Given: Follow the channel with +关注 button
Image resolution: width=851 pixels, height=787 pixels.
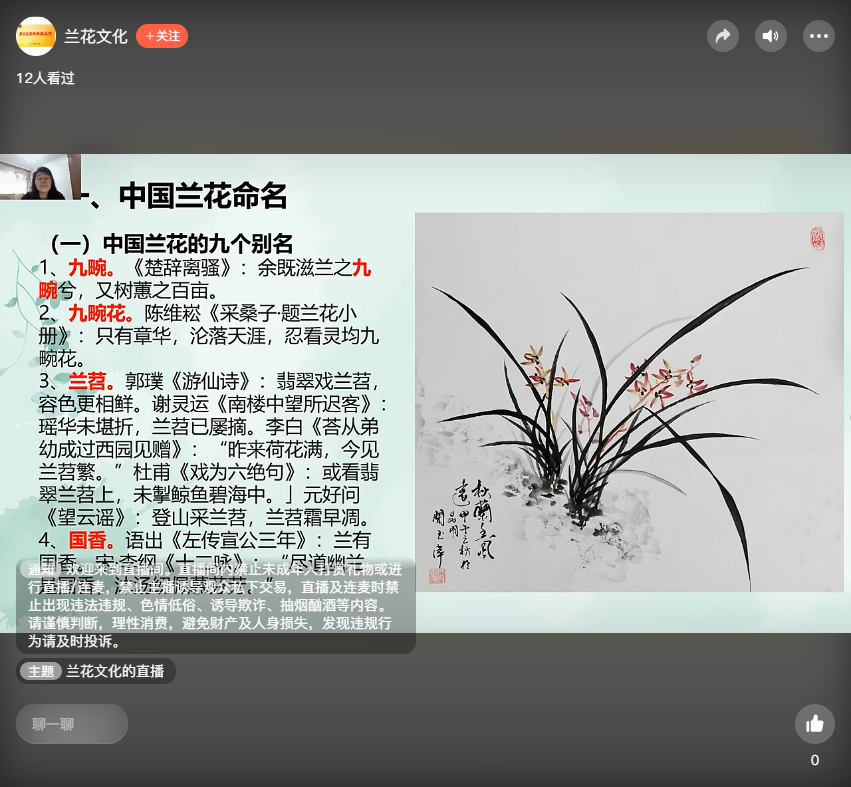Looking at the screenshot, I should [162, 36].
